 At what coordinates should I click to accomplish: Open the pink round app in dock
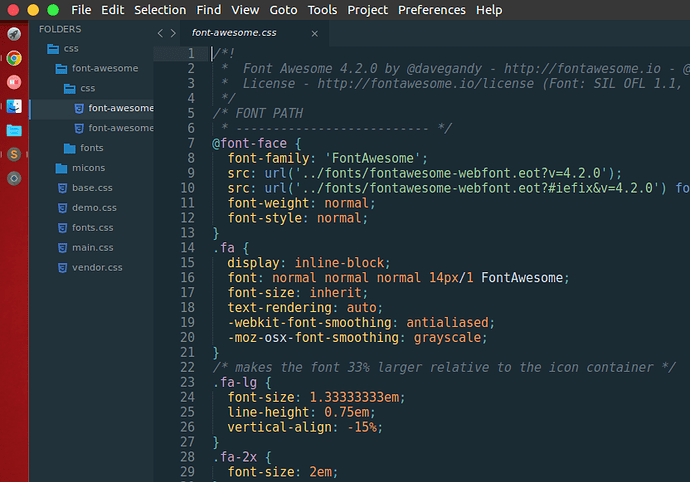click(x=14, y=82)
